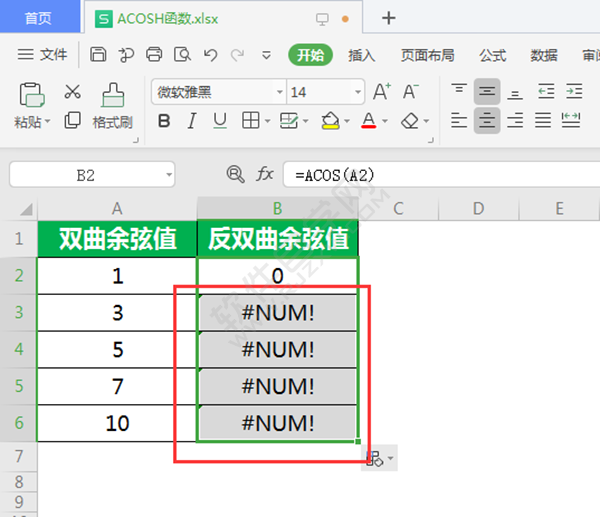Click the Home (首页) tab button
Screen dimensions: 600x517
pyautogui.click(x=39, y=17)
